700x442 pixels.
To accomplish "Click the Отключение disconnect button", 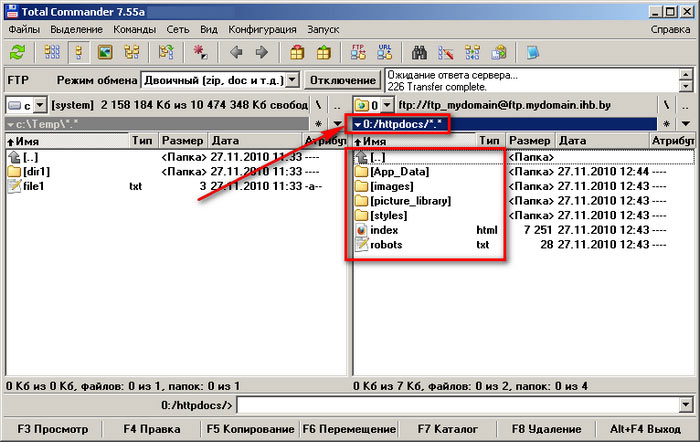I will tap(342, 80).
